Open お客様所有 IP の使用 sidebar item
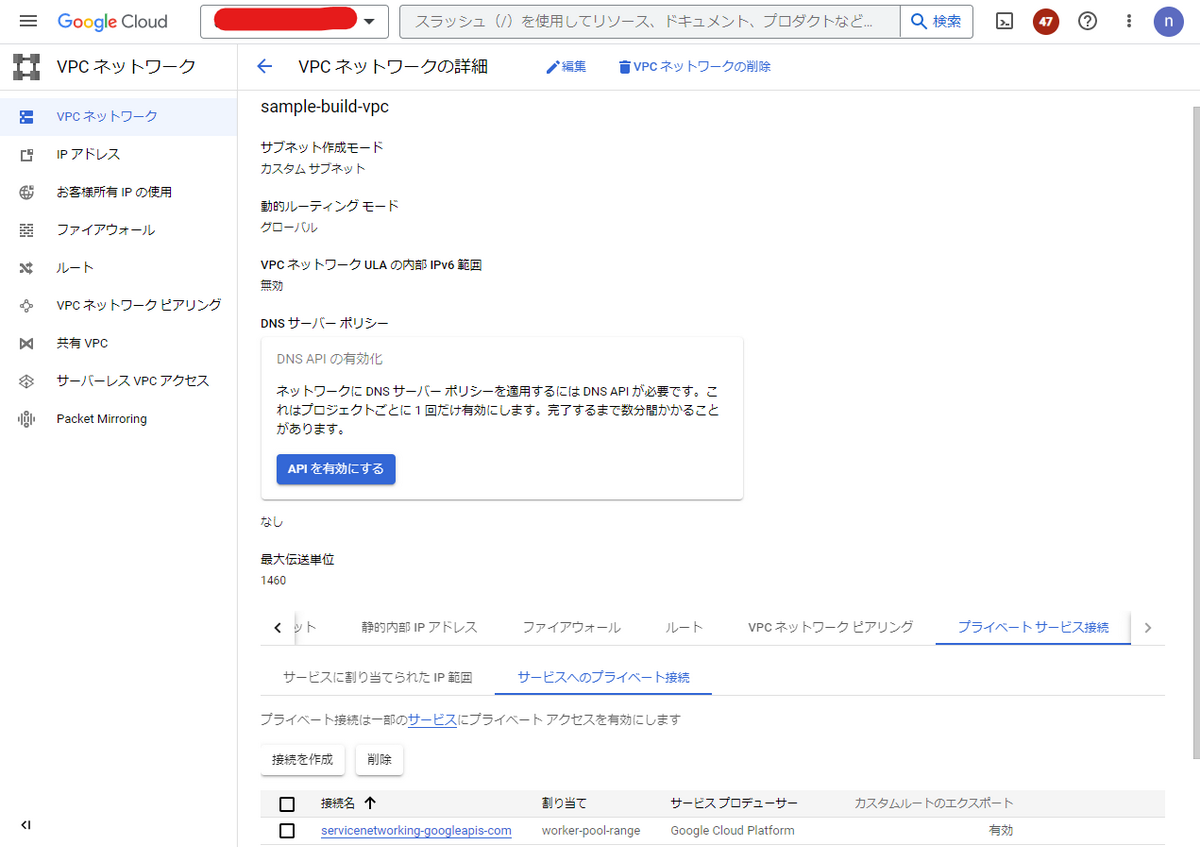Screen dimensions: 1200x847 coord(118,192)
